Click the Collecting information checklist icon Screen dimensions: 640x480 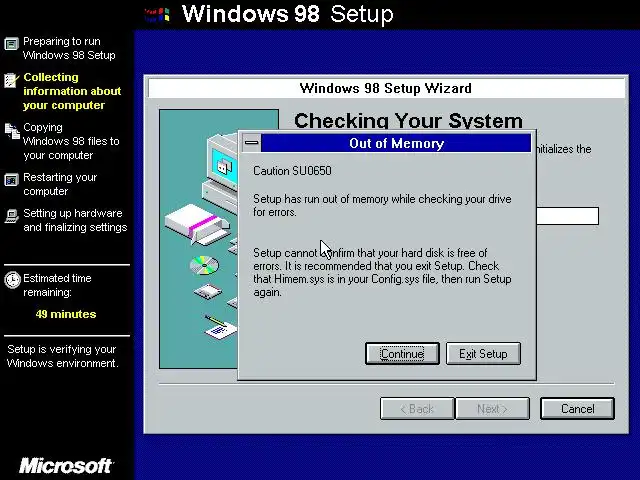pyautogui.click(x=11, y=80)
